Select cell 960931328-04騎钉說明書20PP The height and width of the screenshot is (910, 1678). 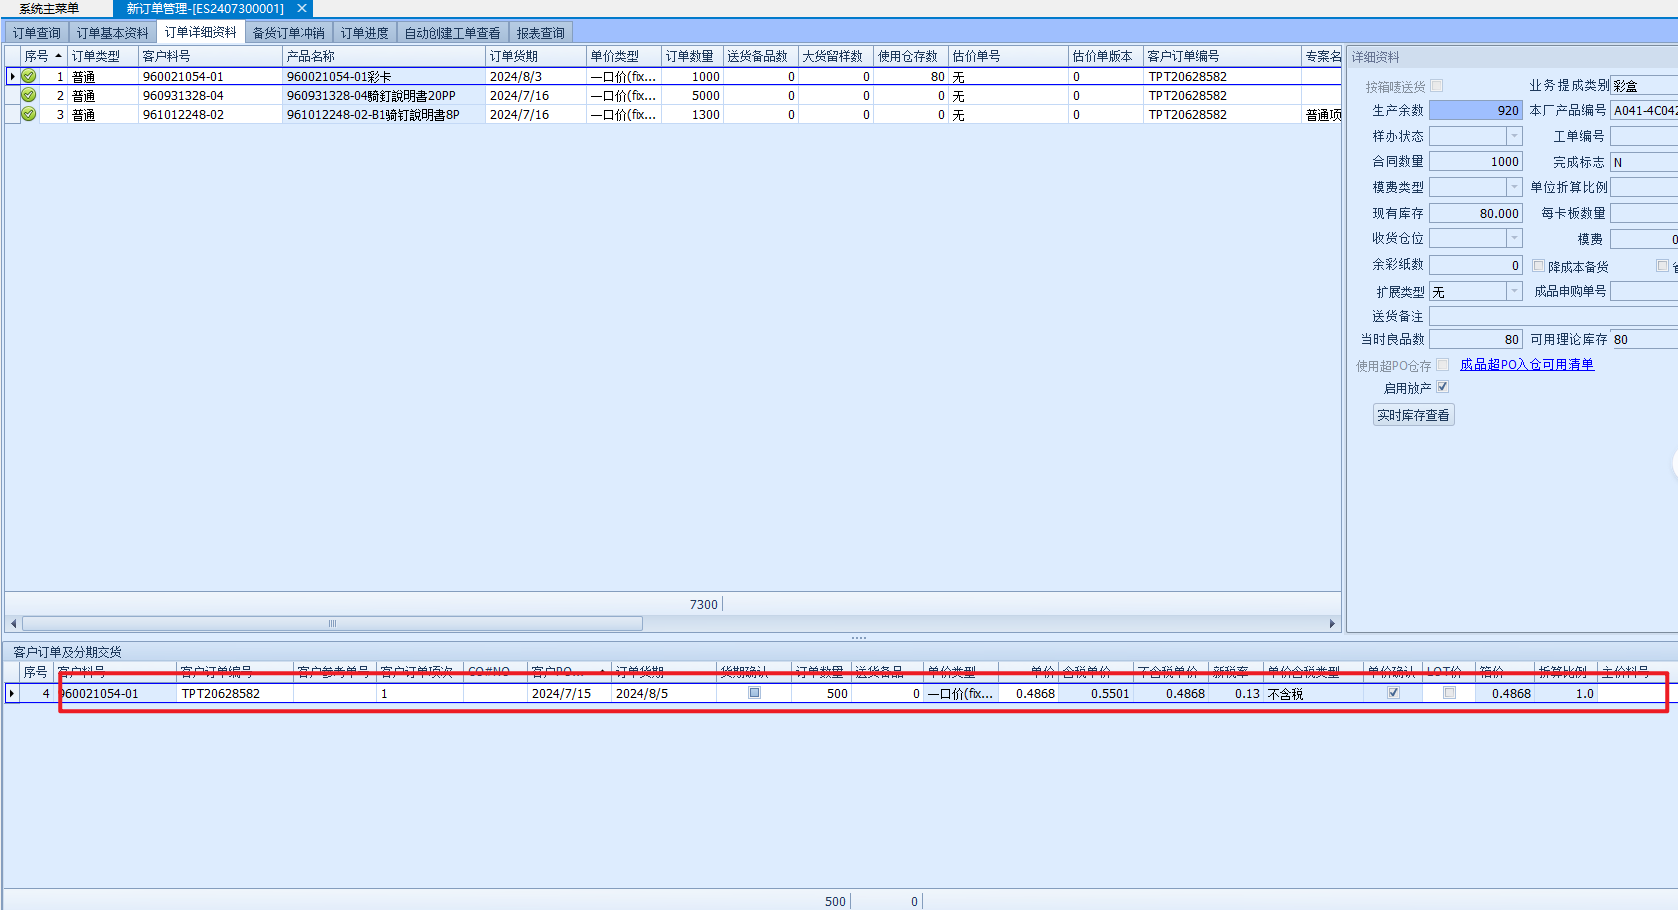384,95
